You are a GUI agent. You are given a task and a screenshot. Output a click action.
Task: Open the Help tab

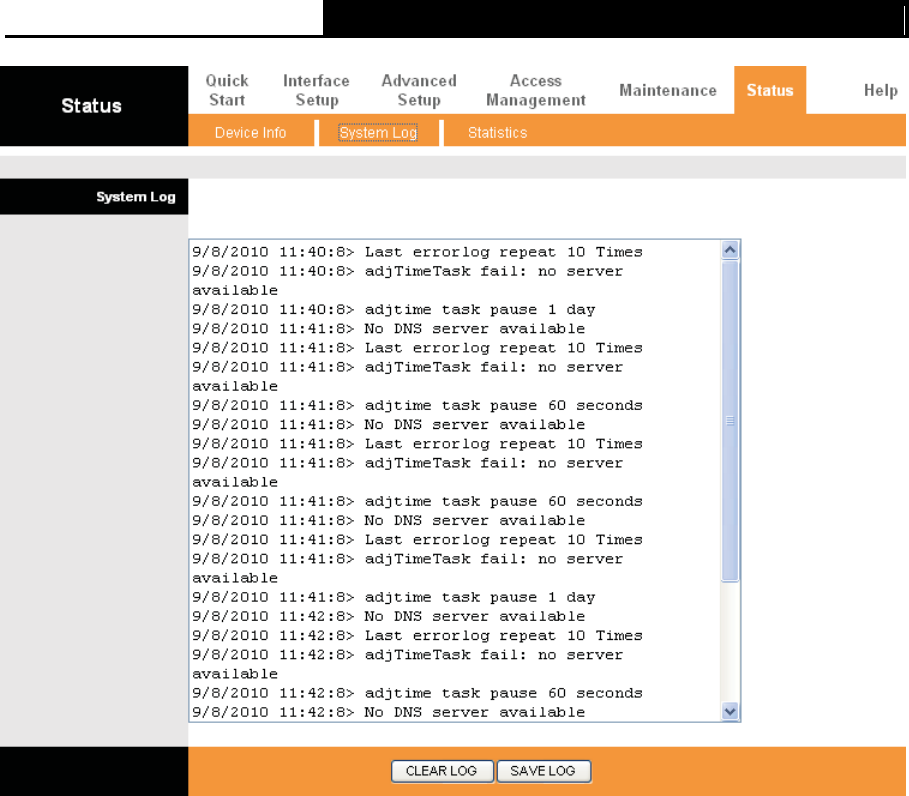point(881,90)
